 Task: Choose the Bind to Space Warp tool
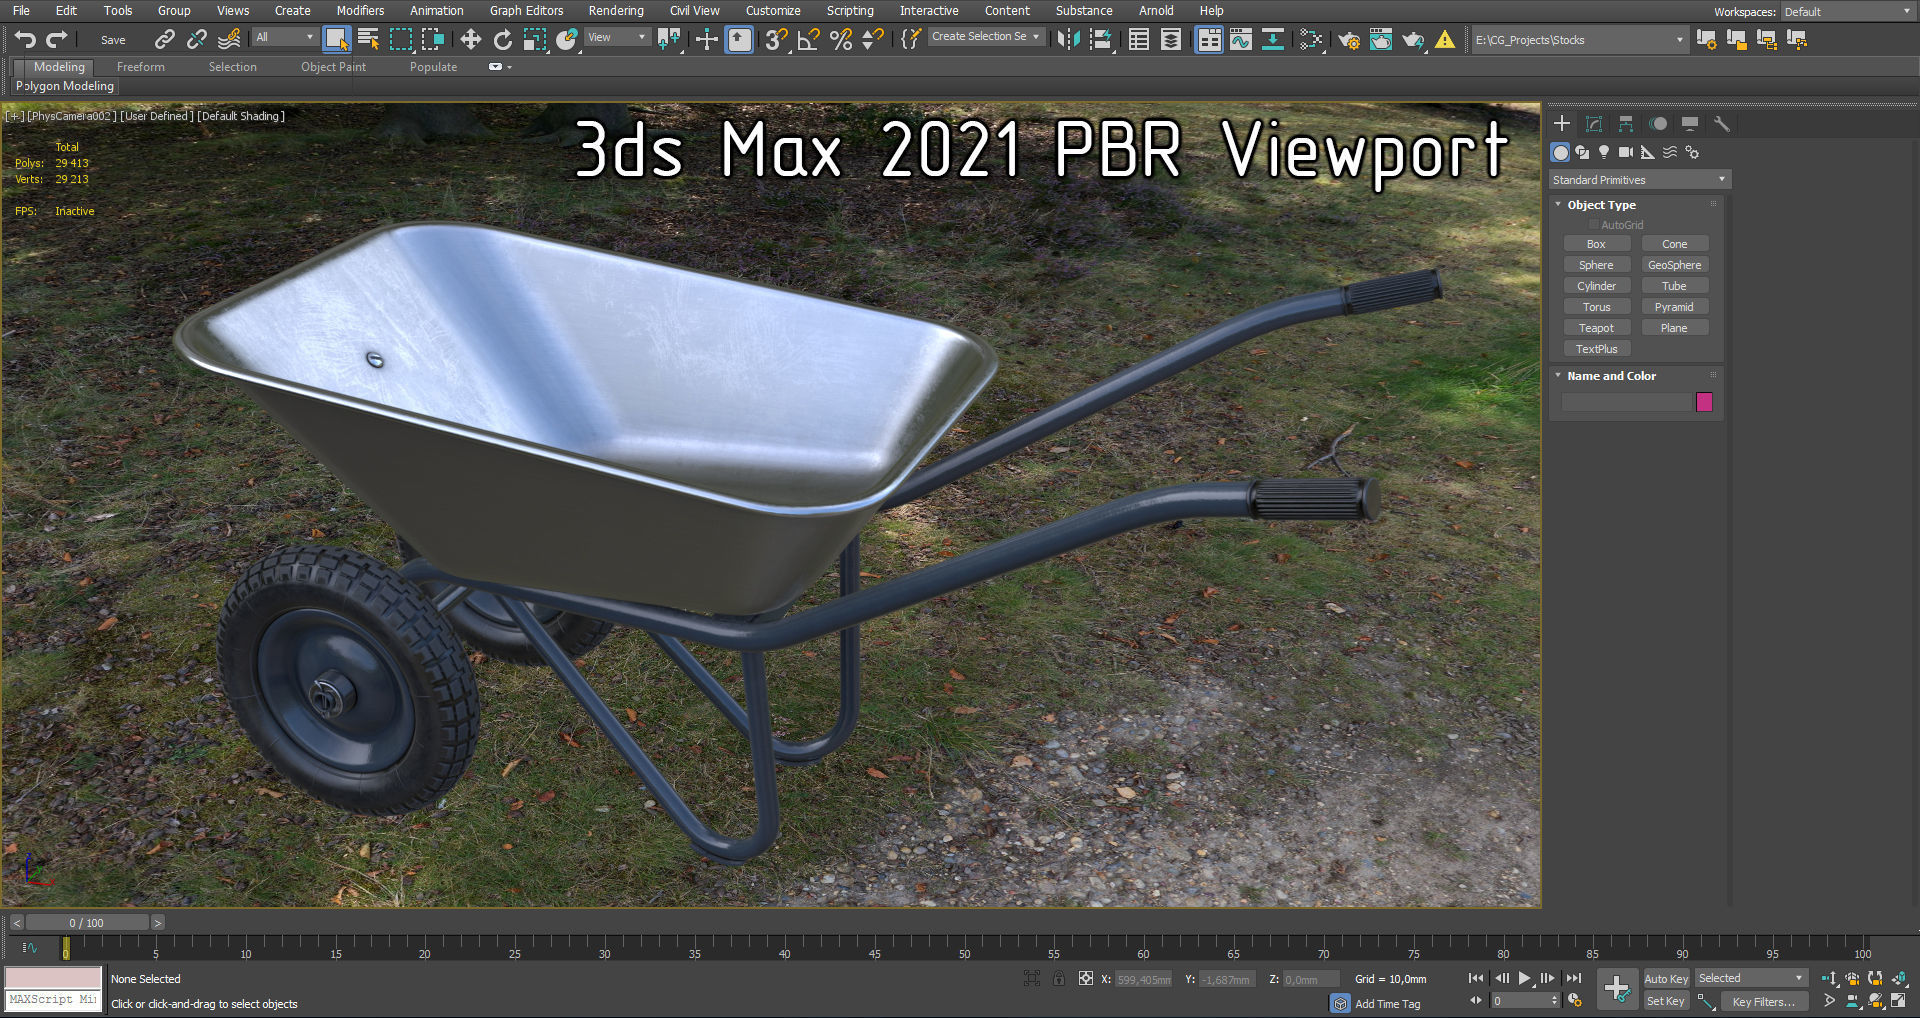point(229,40)
